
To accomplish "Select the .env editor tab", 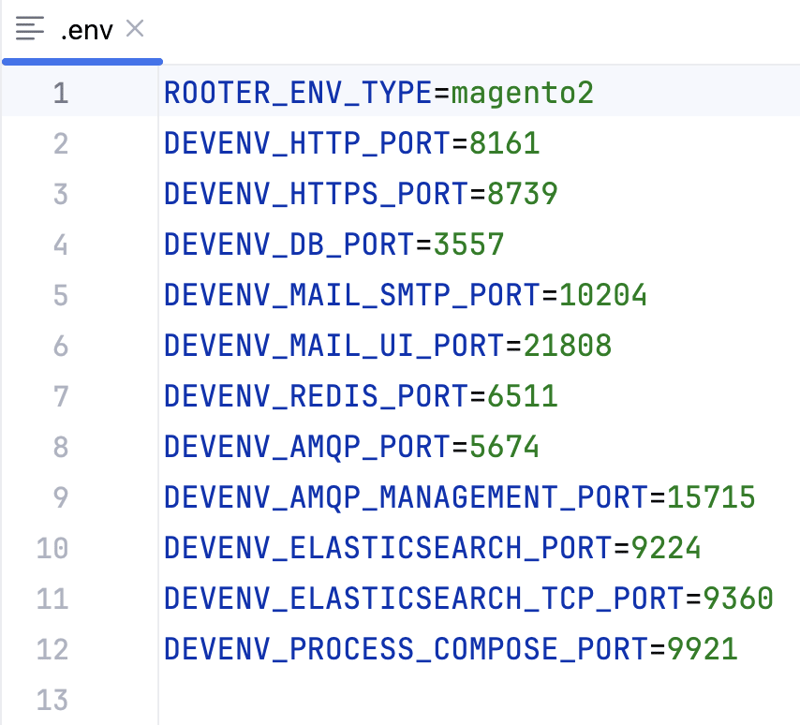I will pyautogui.click(x=83, y=30).
